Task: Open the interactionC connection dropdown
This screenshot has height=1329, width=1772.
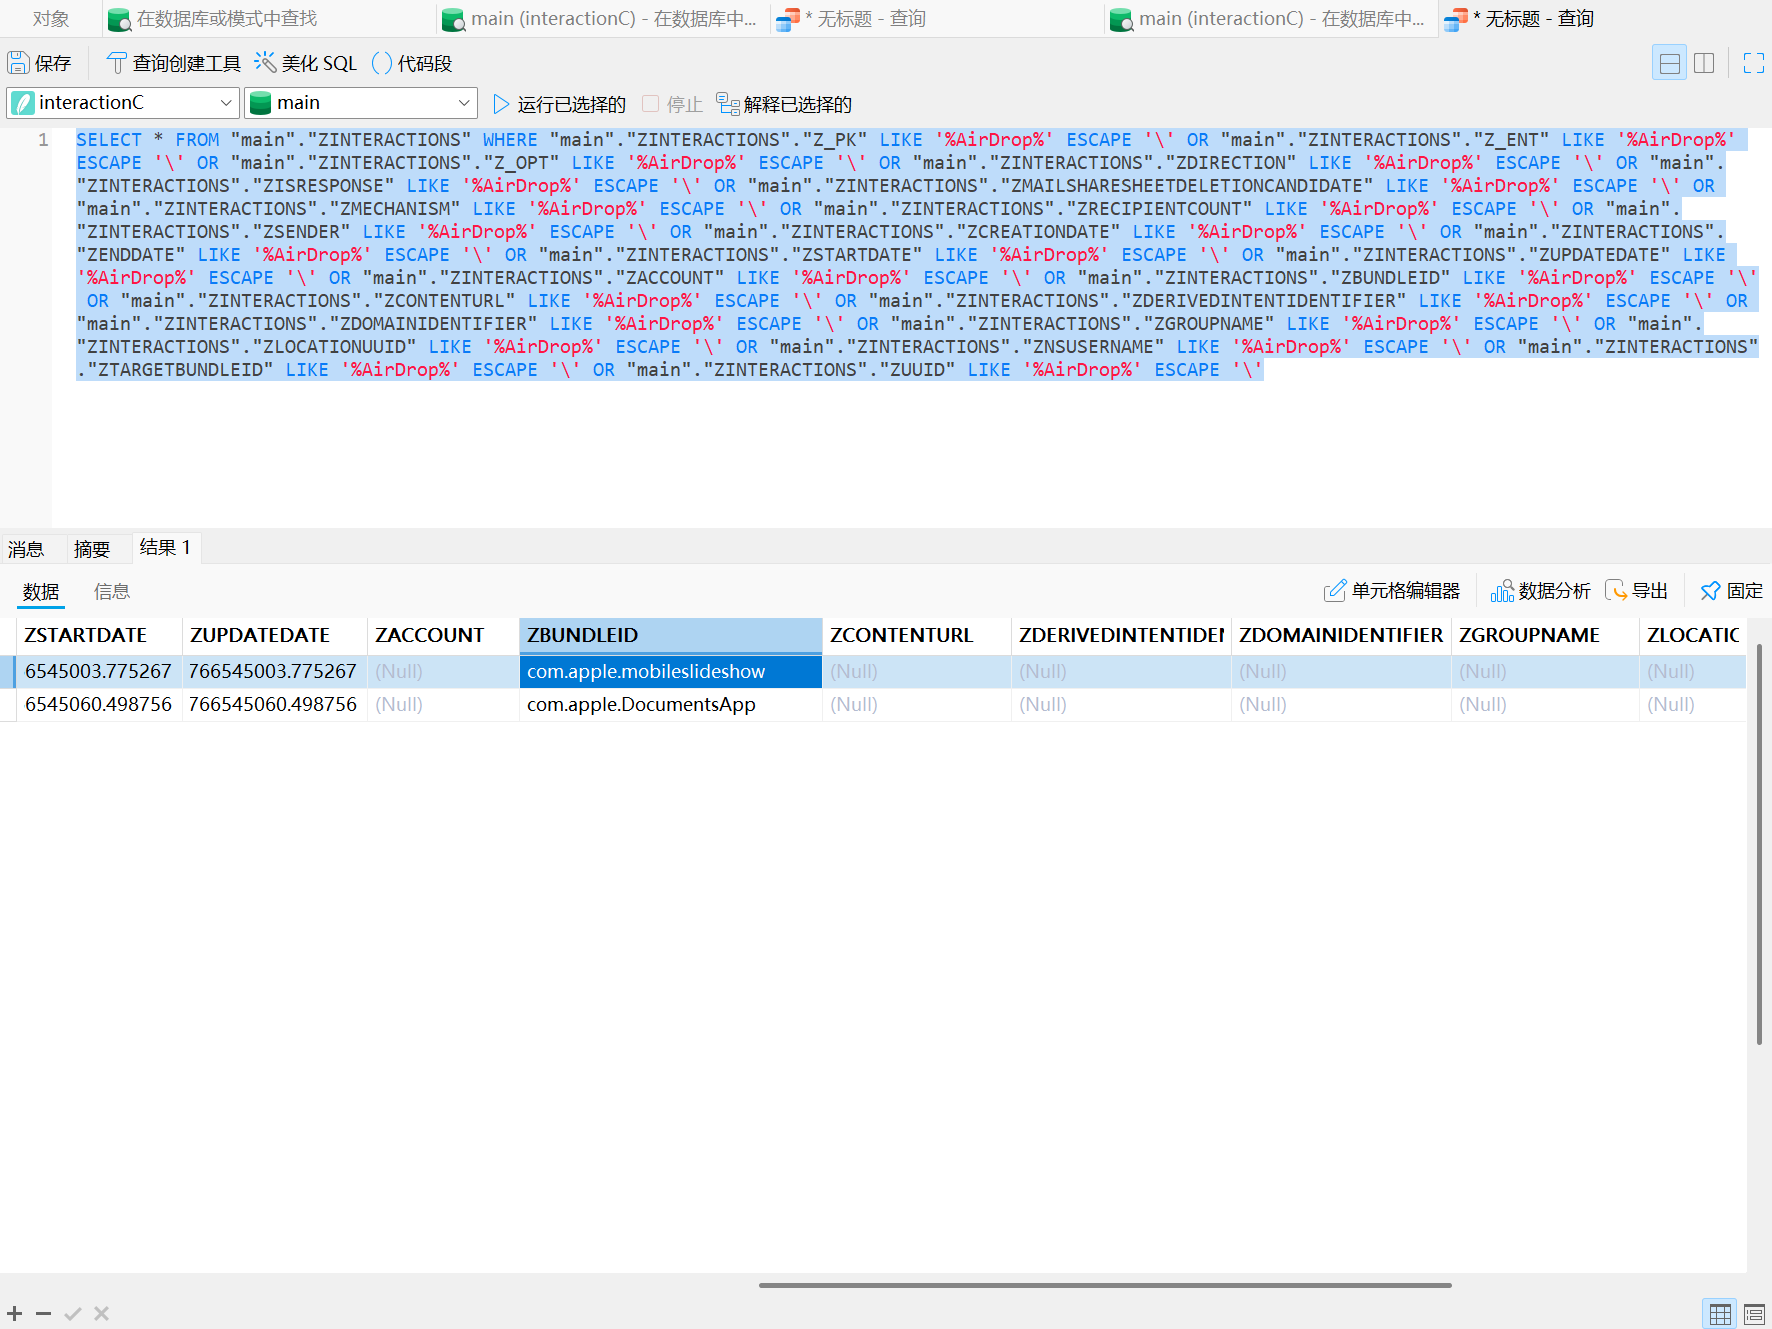Action: click(123, 103)
